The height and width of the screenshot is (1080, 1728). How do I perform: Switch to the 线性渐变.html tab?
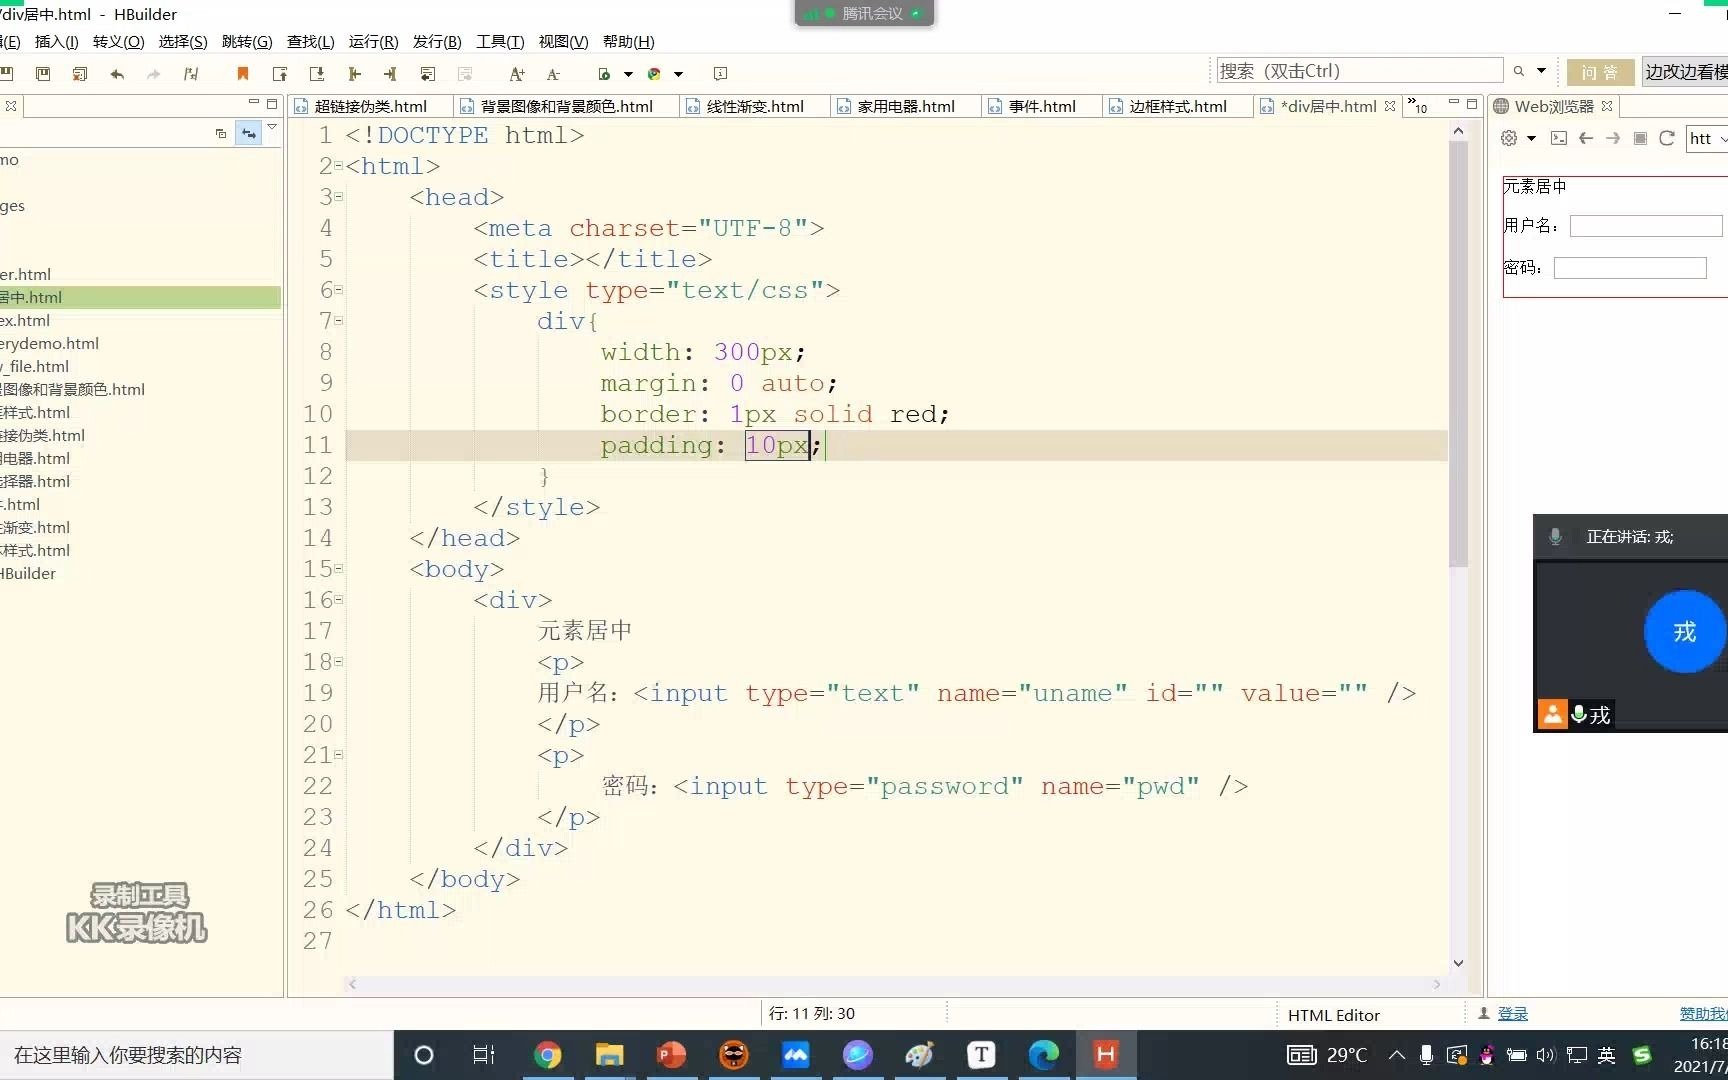(x=755, y=106)
